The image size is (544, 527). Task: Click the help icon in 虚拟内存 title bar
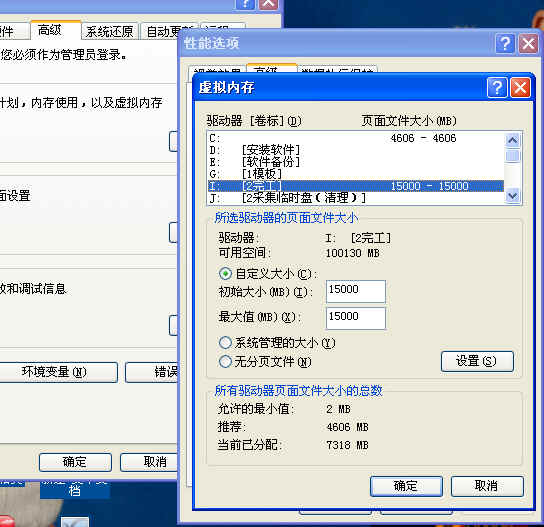tap(497, 87)
